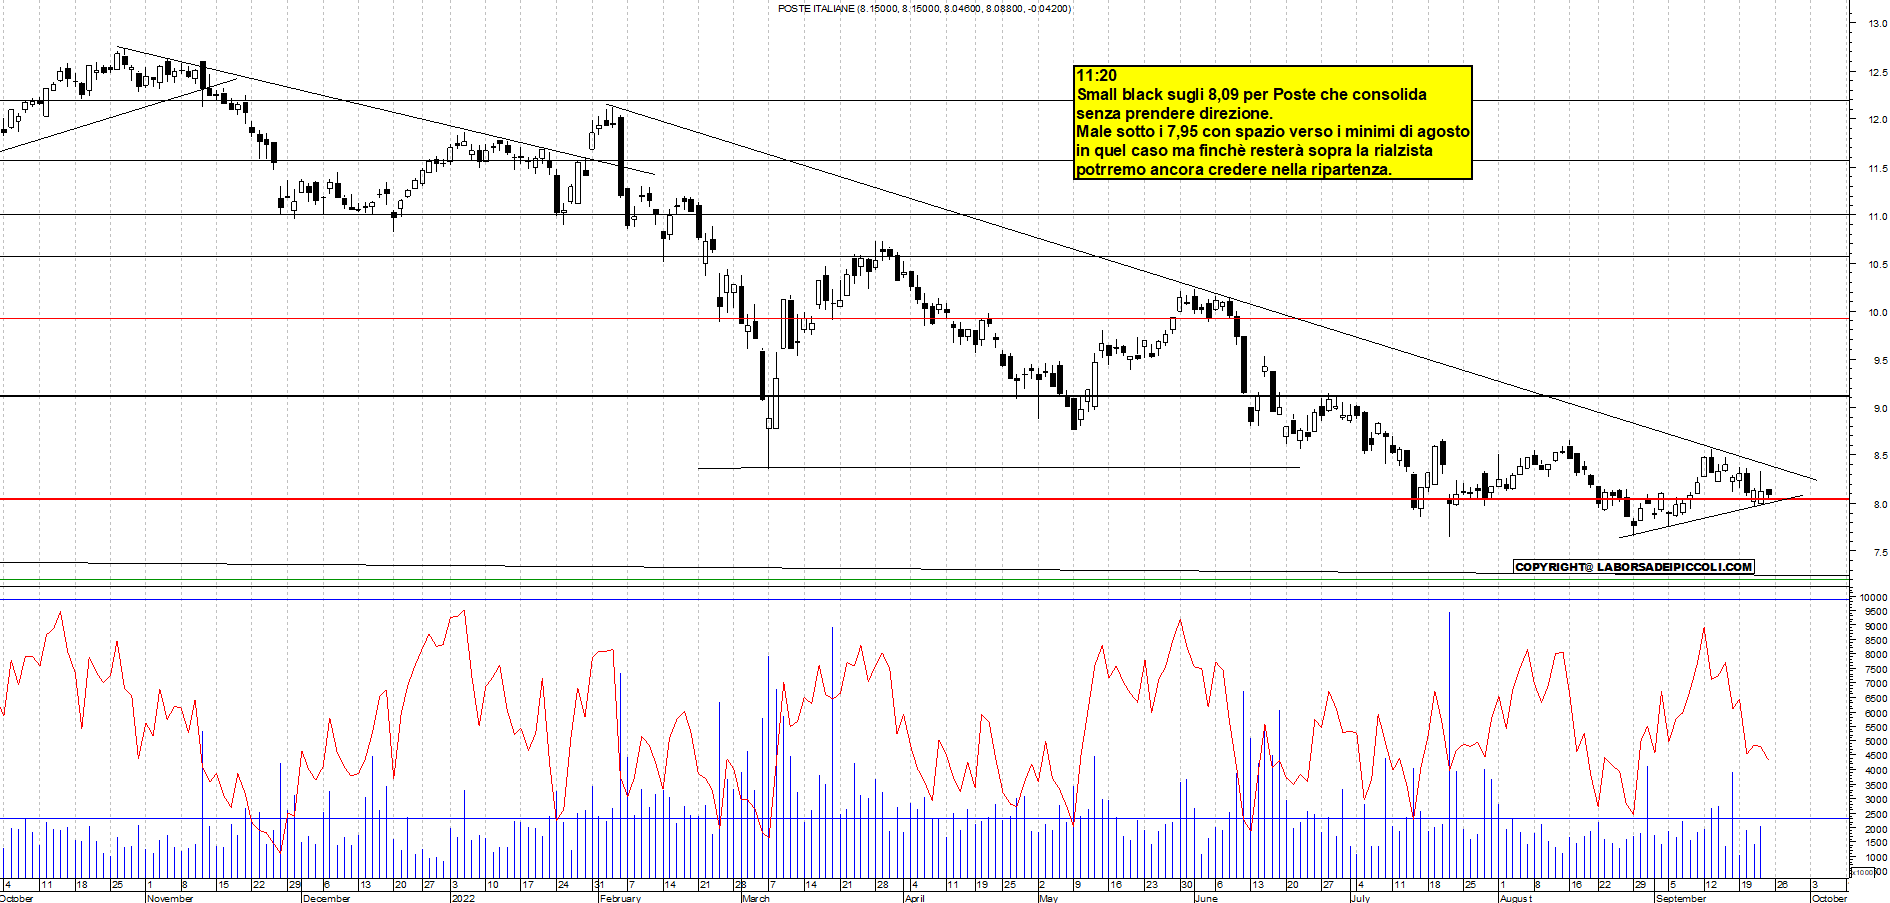Click the '6000' volume axis label

pos(1876,714)
